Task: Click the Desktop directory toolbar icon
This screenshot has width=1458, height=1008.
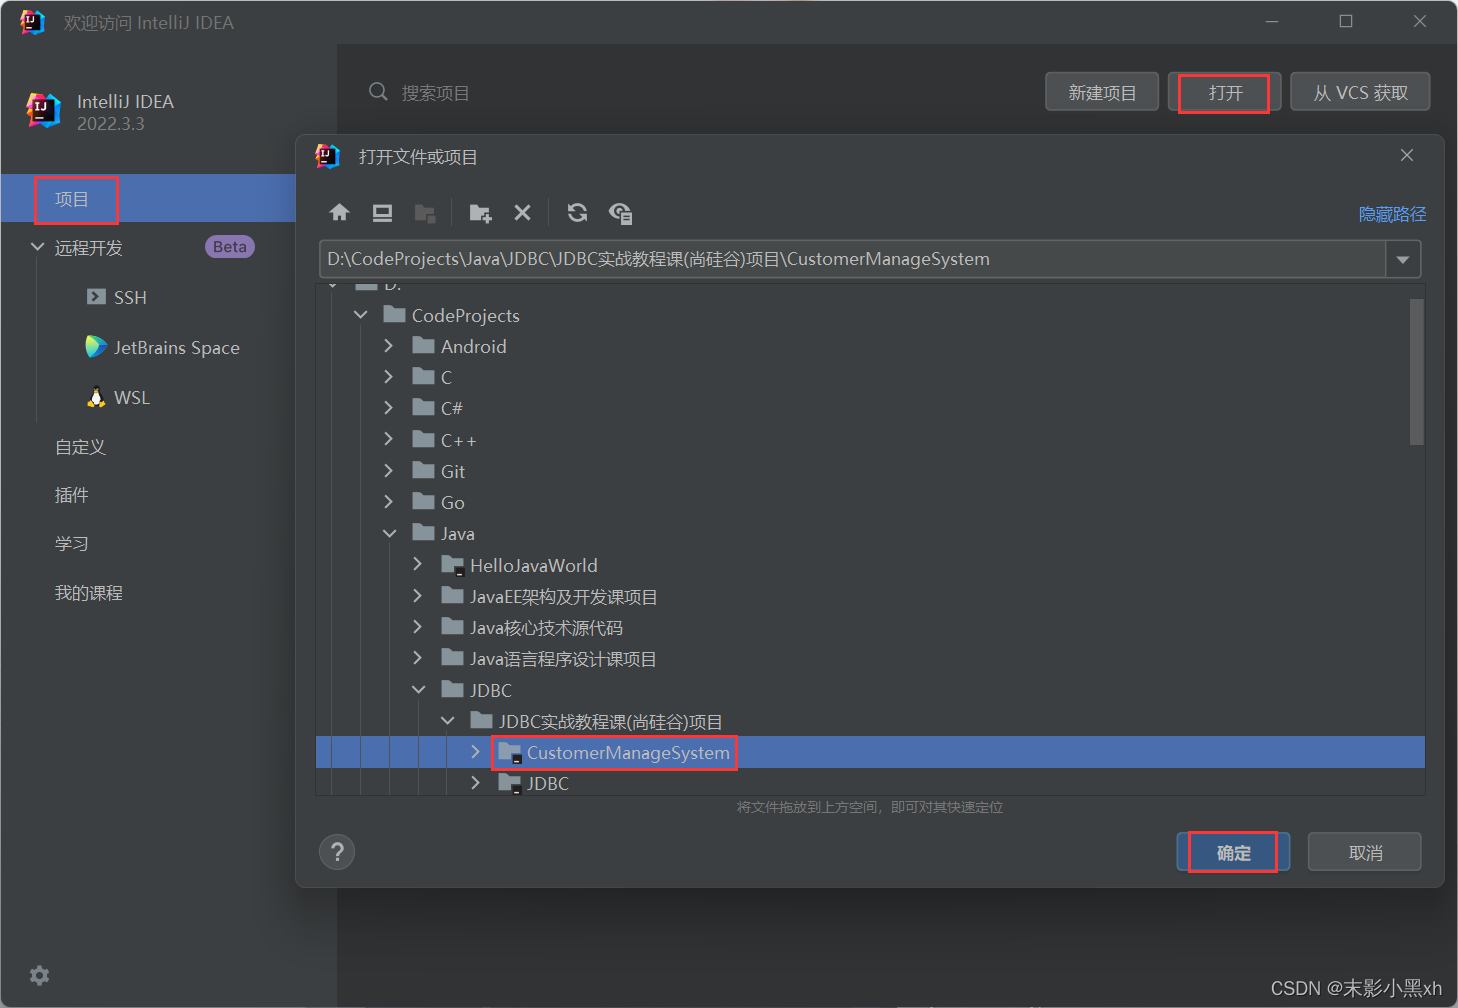Action: coord(382,213)
